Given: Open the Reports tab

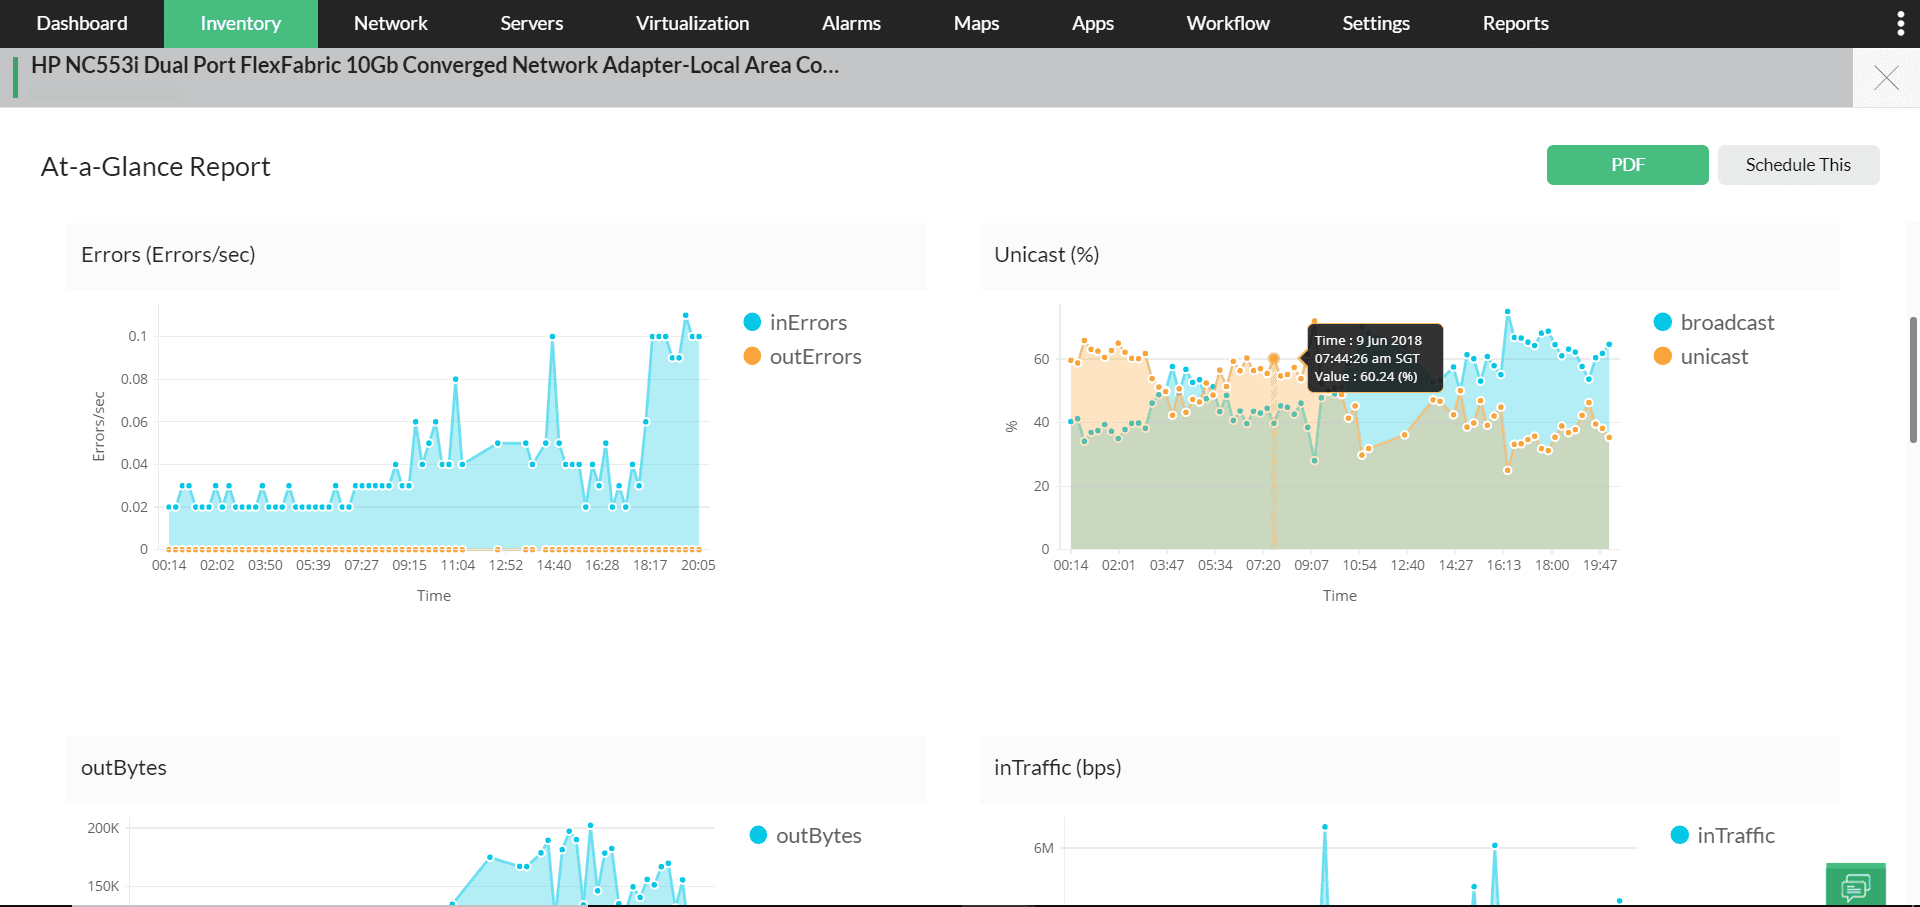Looking at the screenshot, I should click(x=1515, y=24).
